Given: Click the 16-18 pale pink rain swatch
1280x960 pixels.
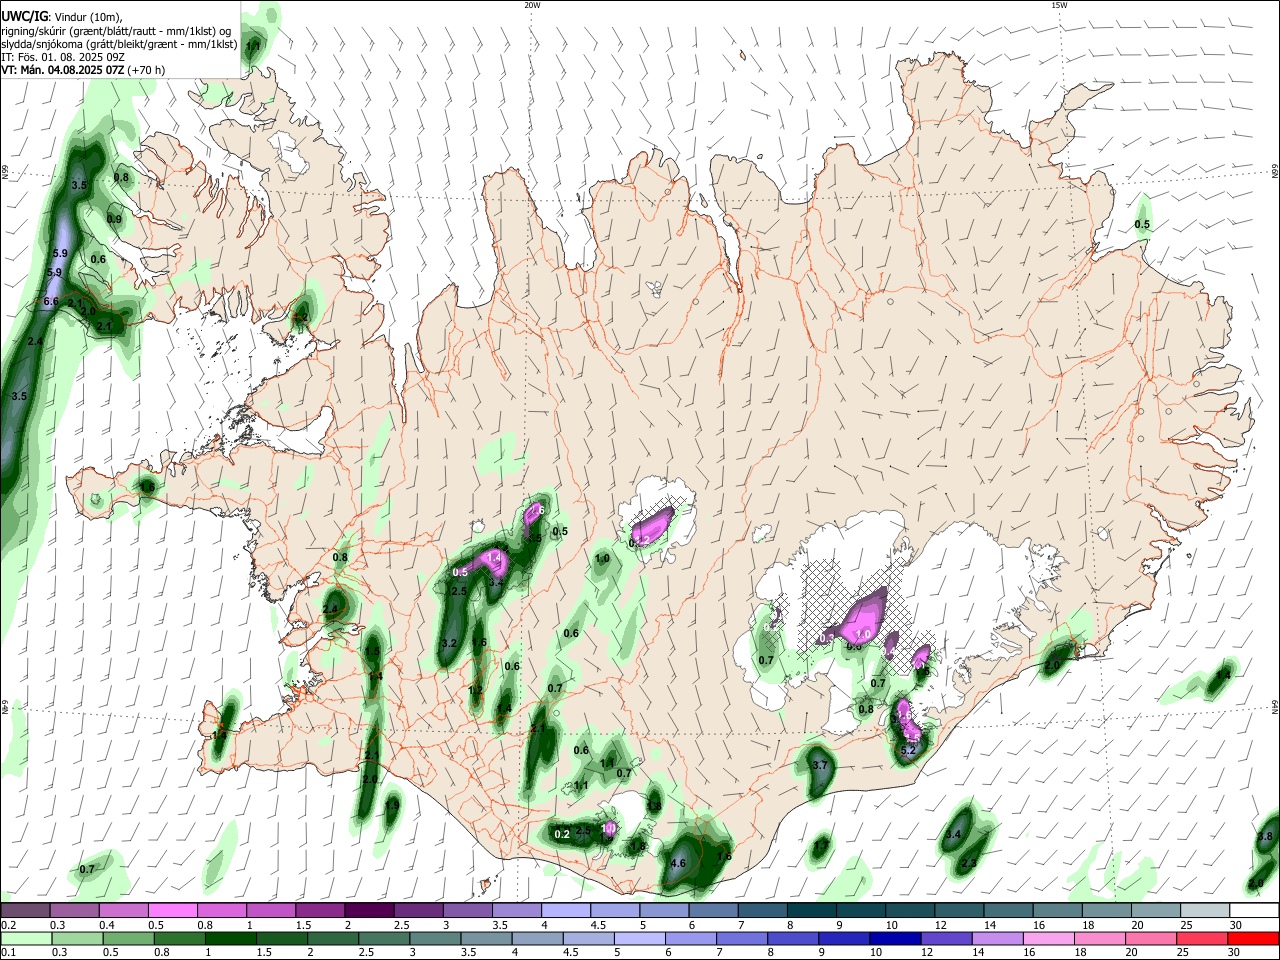Looking at the screenshot, I should point(1050,939).
